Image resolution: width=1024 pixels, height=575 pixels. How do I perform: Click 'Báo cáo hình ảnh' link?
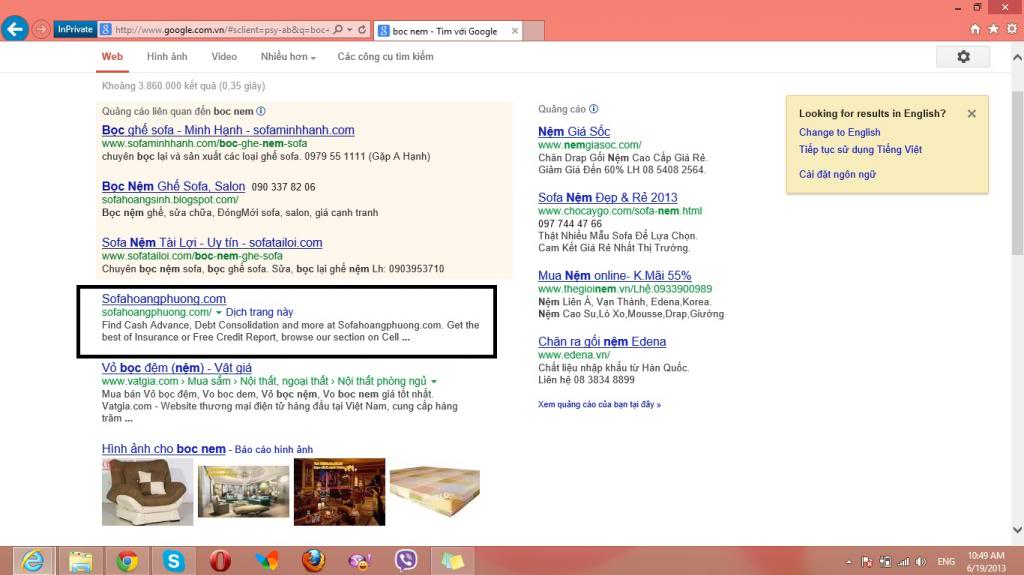click(274, 450)
